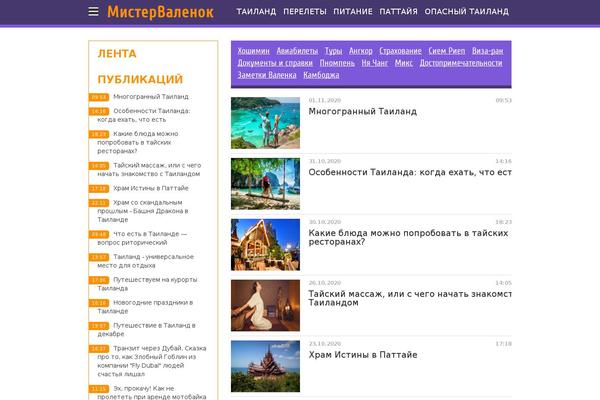Follow the Ня Чанг tag link
The width and height of the screenshot is (600, 400).
[x=375, y=63]
